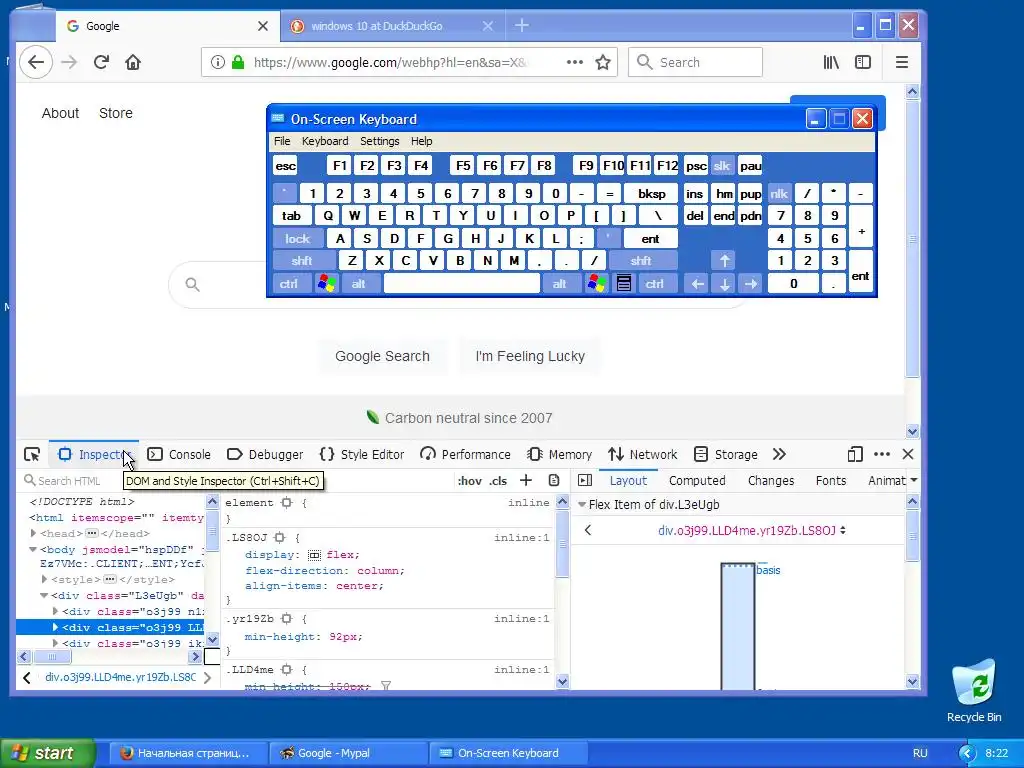Toggle the left shft key on the On-Screen Keyboard
The height and width of the screenshot is (768, 1024).
(302, 261)
